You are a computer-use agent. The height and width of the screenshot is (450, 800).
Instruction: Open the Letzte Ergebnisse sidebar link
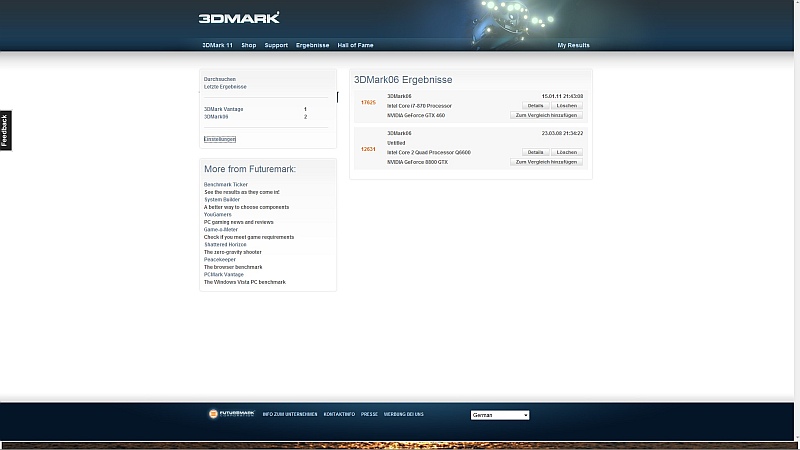[x=225, y=87]
